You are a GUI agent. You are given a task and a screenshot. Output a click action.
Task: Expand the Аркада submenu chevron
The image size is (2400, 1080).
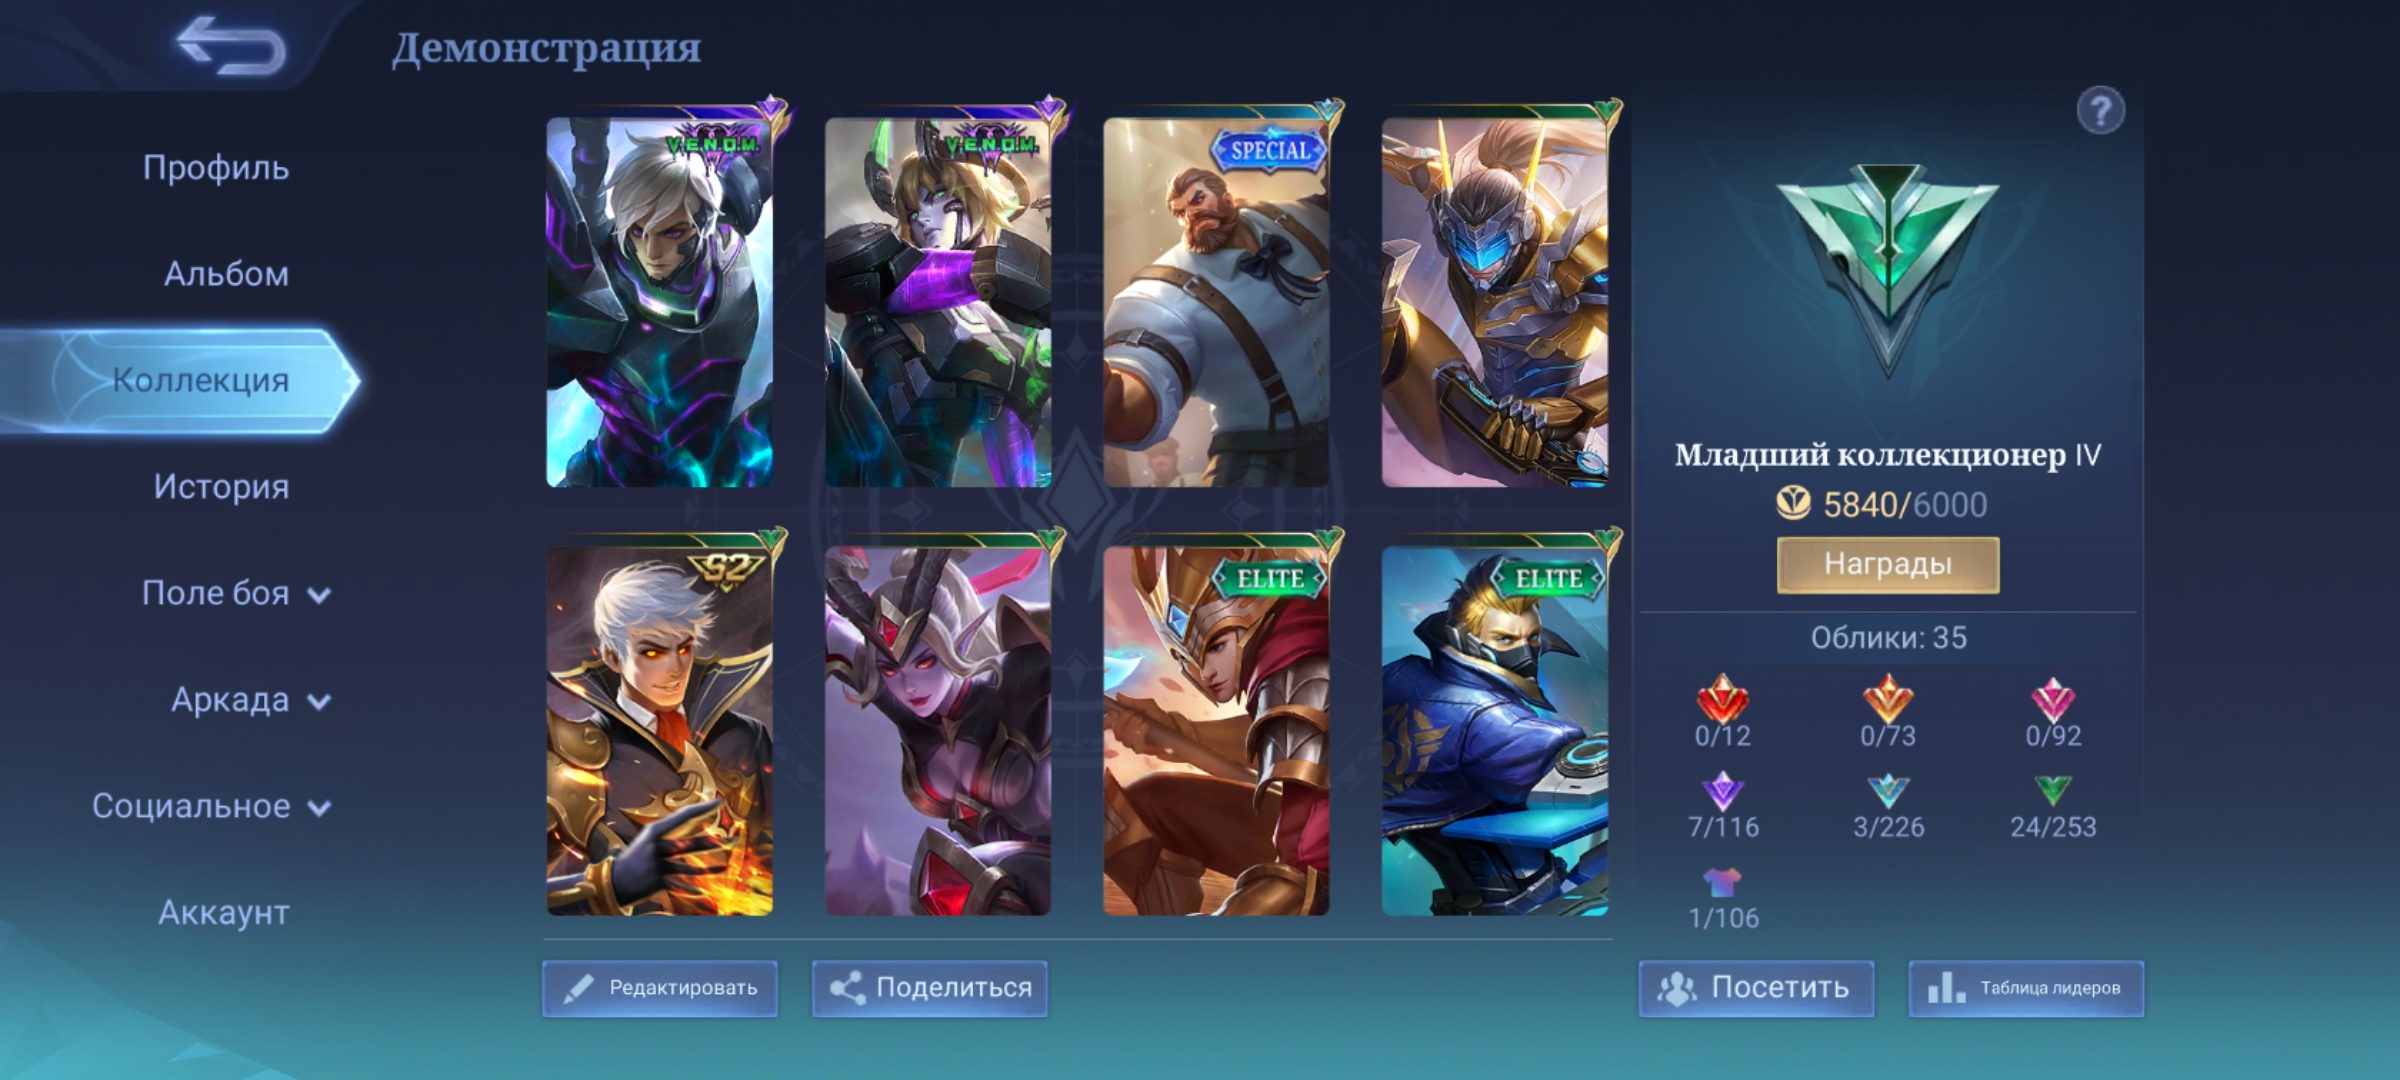point(319,701)
